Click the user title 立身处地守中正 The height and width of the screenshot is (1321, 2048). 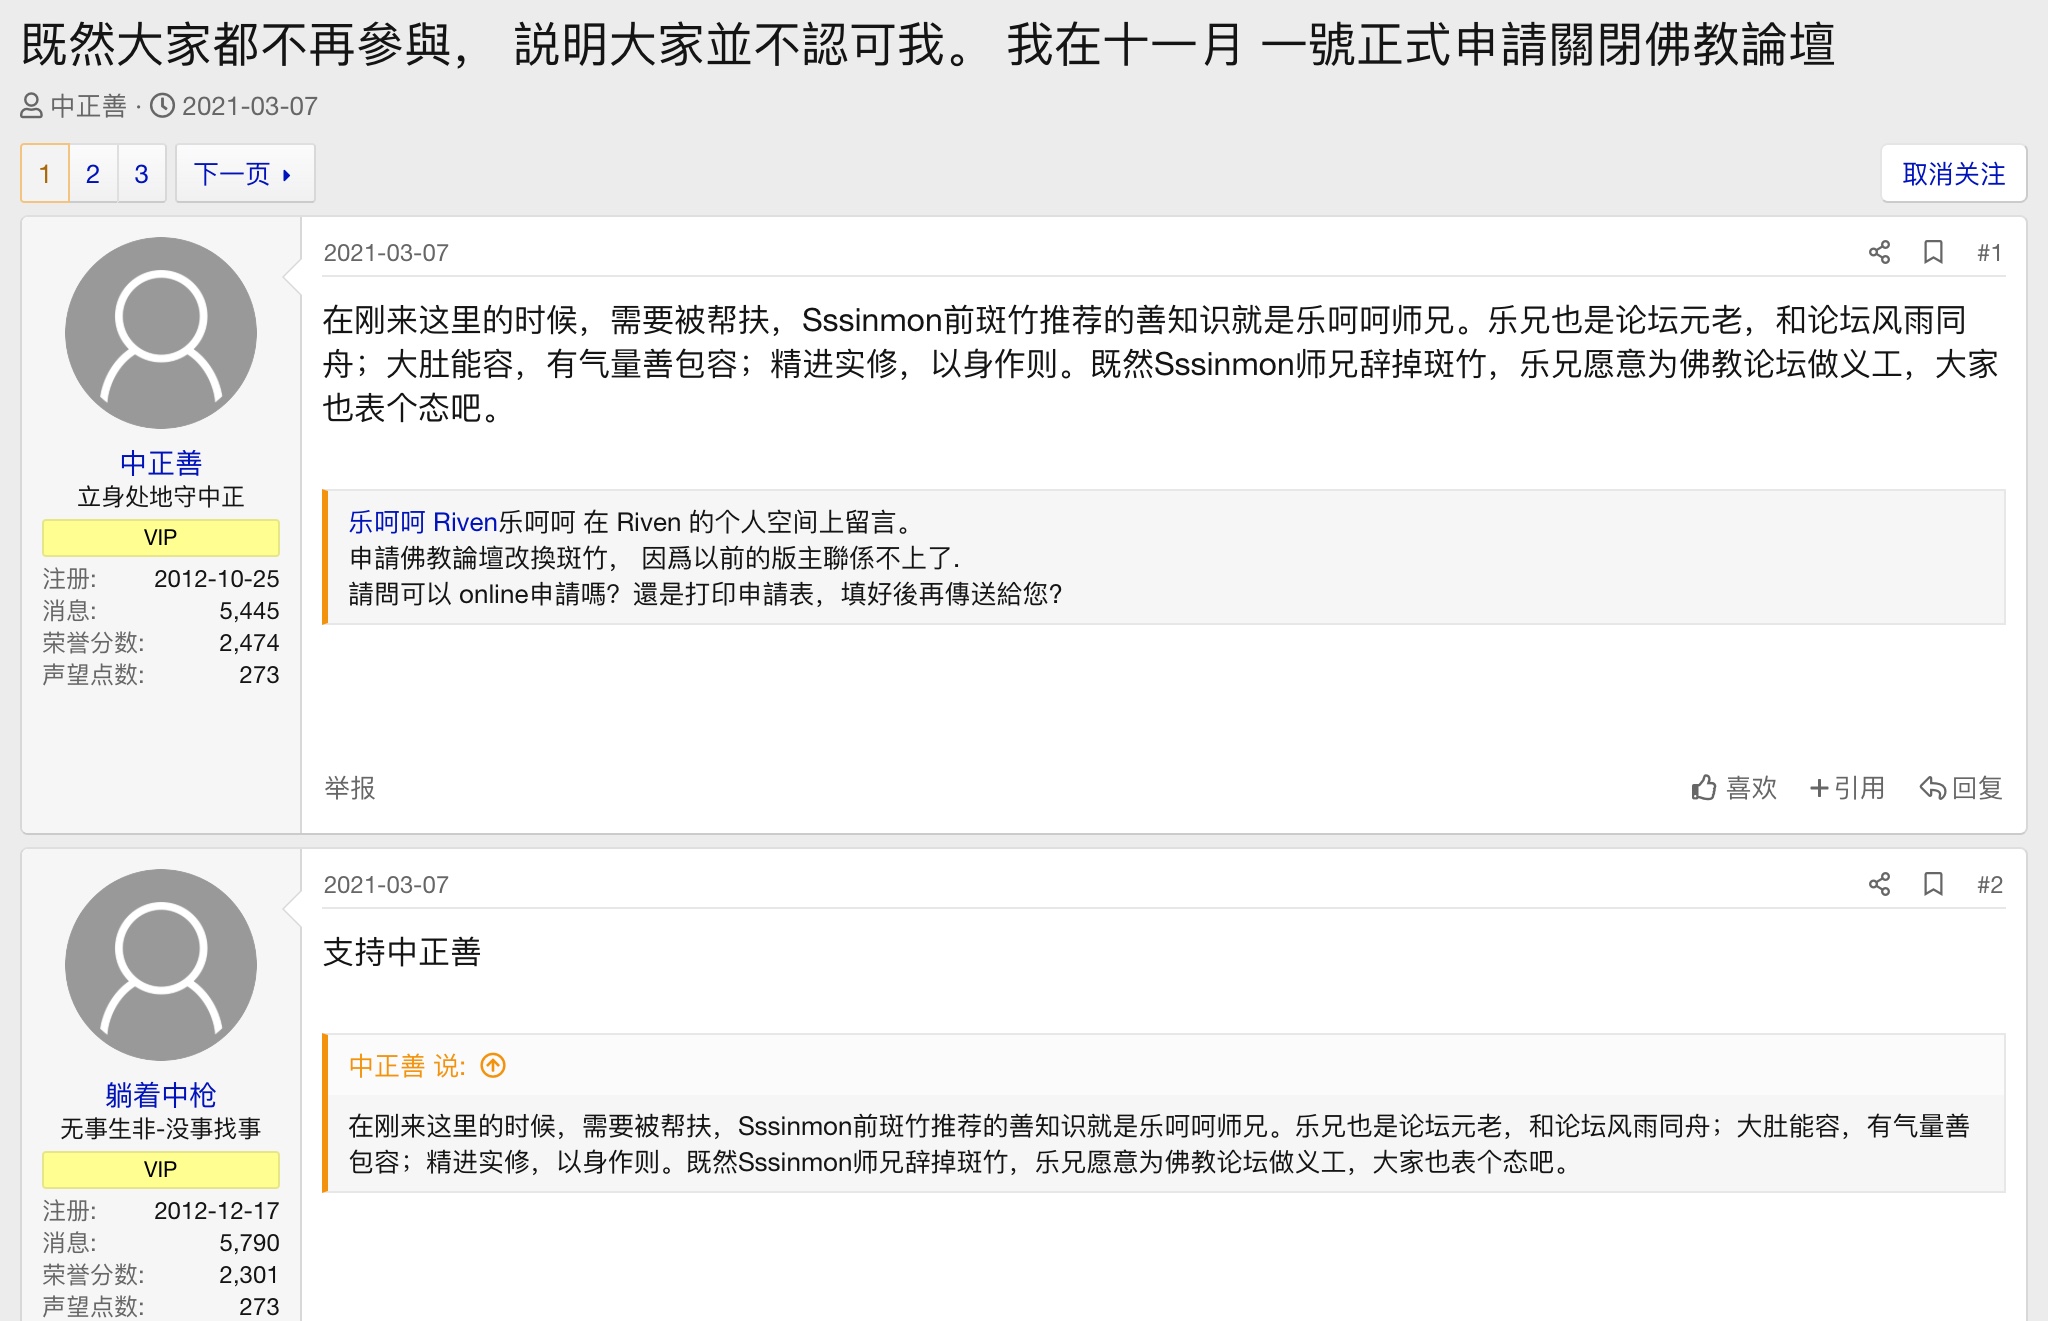pos(161,497)
